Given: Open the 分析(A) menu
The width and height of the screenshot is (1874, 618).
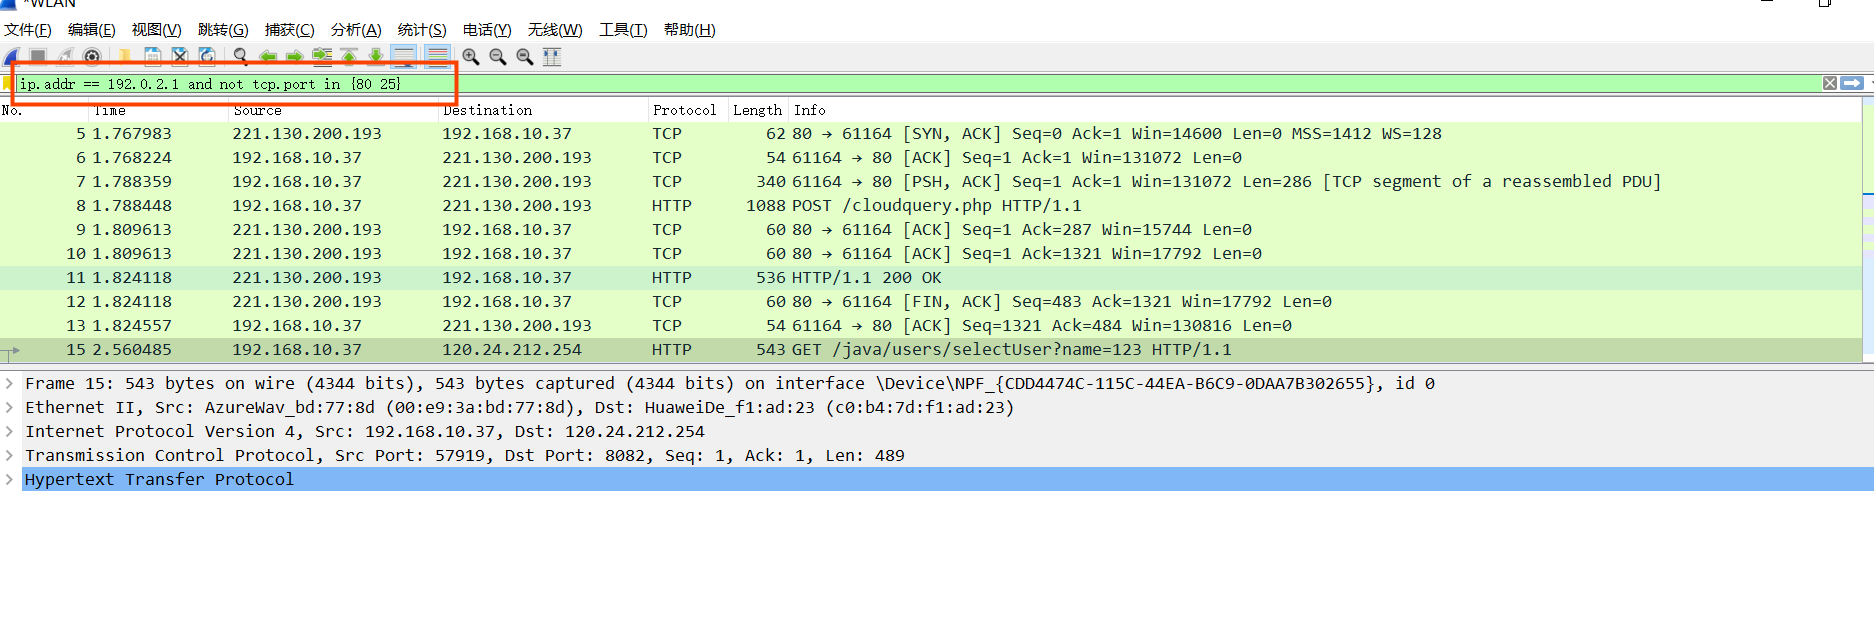Looking at the screenshot, I should click(356, 30).
